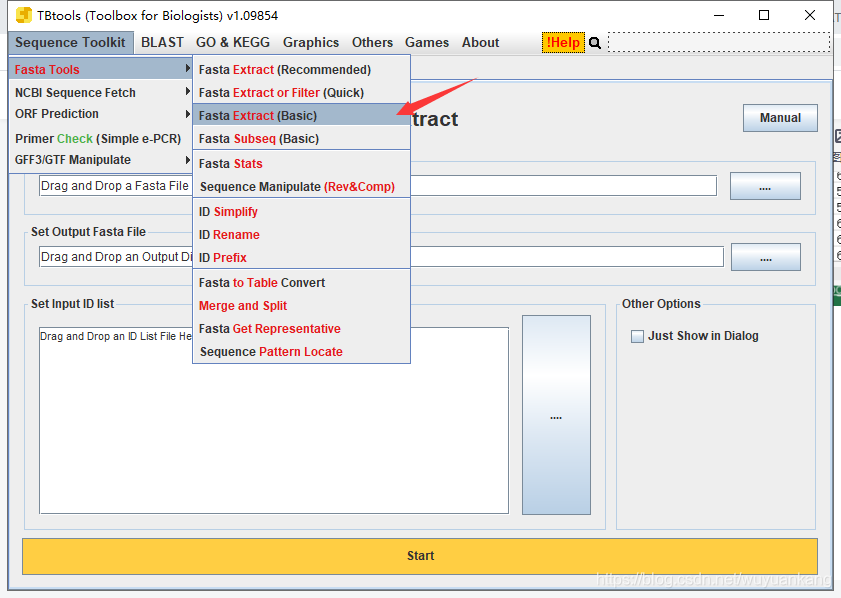
Task: Click the yellow !Help button
Action: (563, 42)
